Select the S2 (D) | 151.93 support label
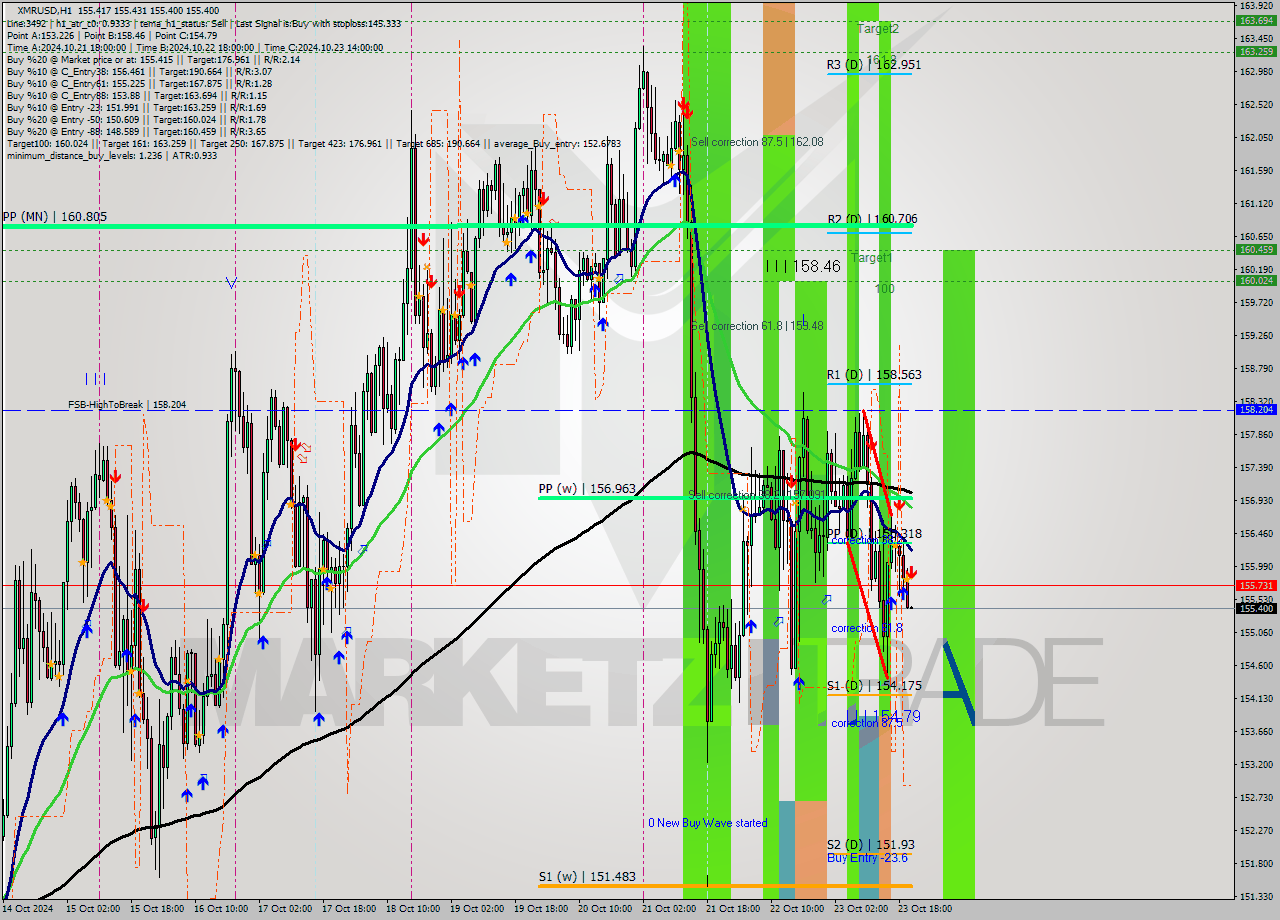Viewport: 1280px width, 920px height. point(870,845)
